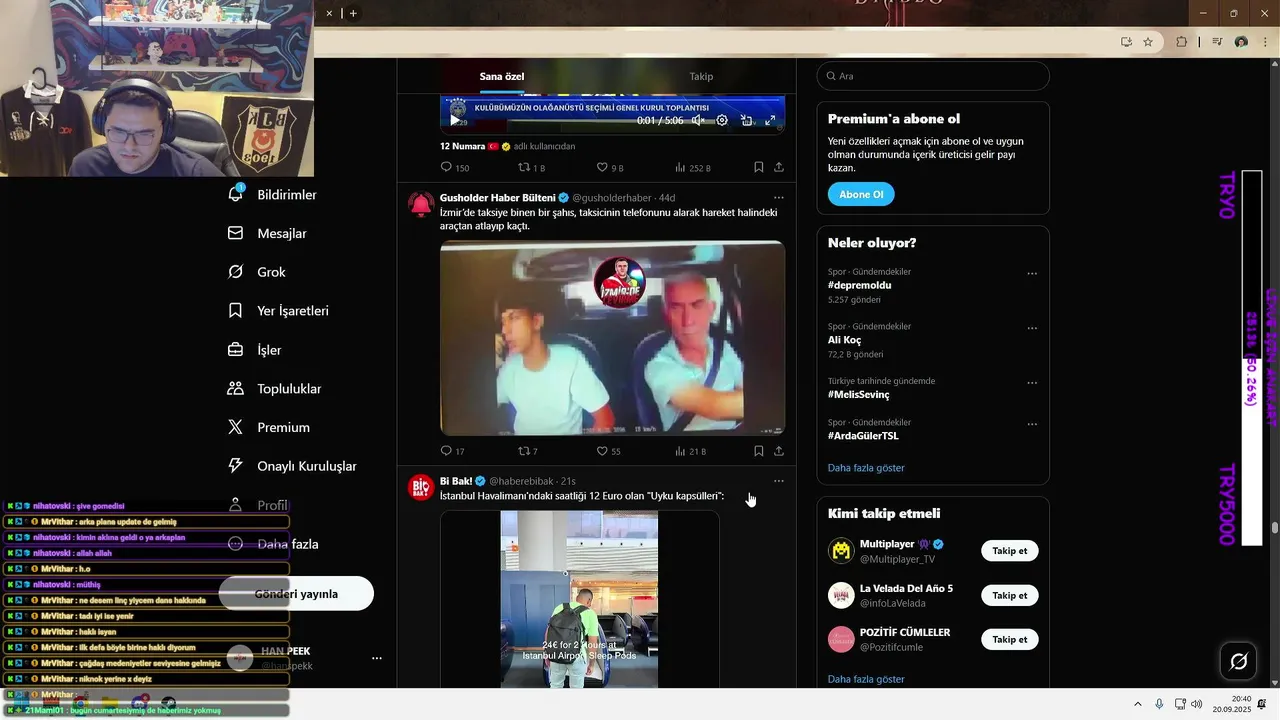Viewport: 1280px width, 720px height.
Task: Like the Gusholder Haber Bülteni post
Action: pos(609,451)
